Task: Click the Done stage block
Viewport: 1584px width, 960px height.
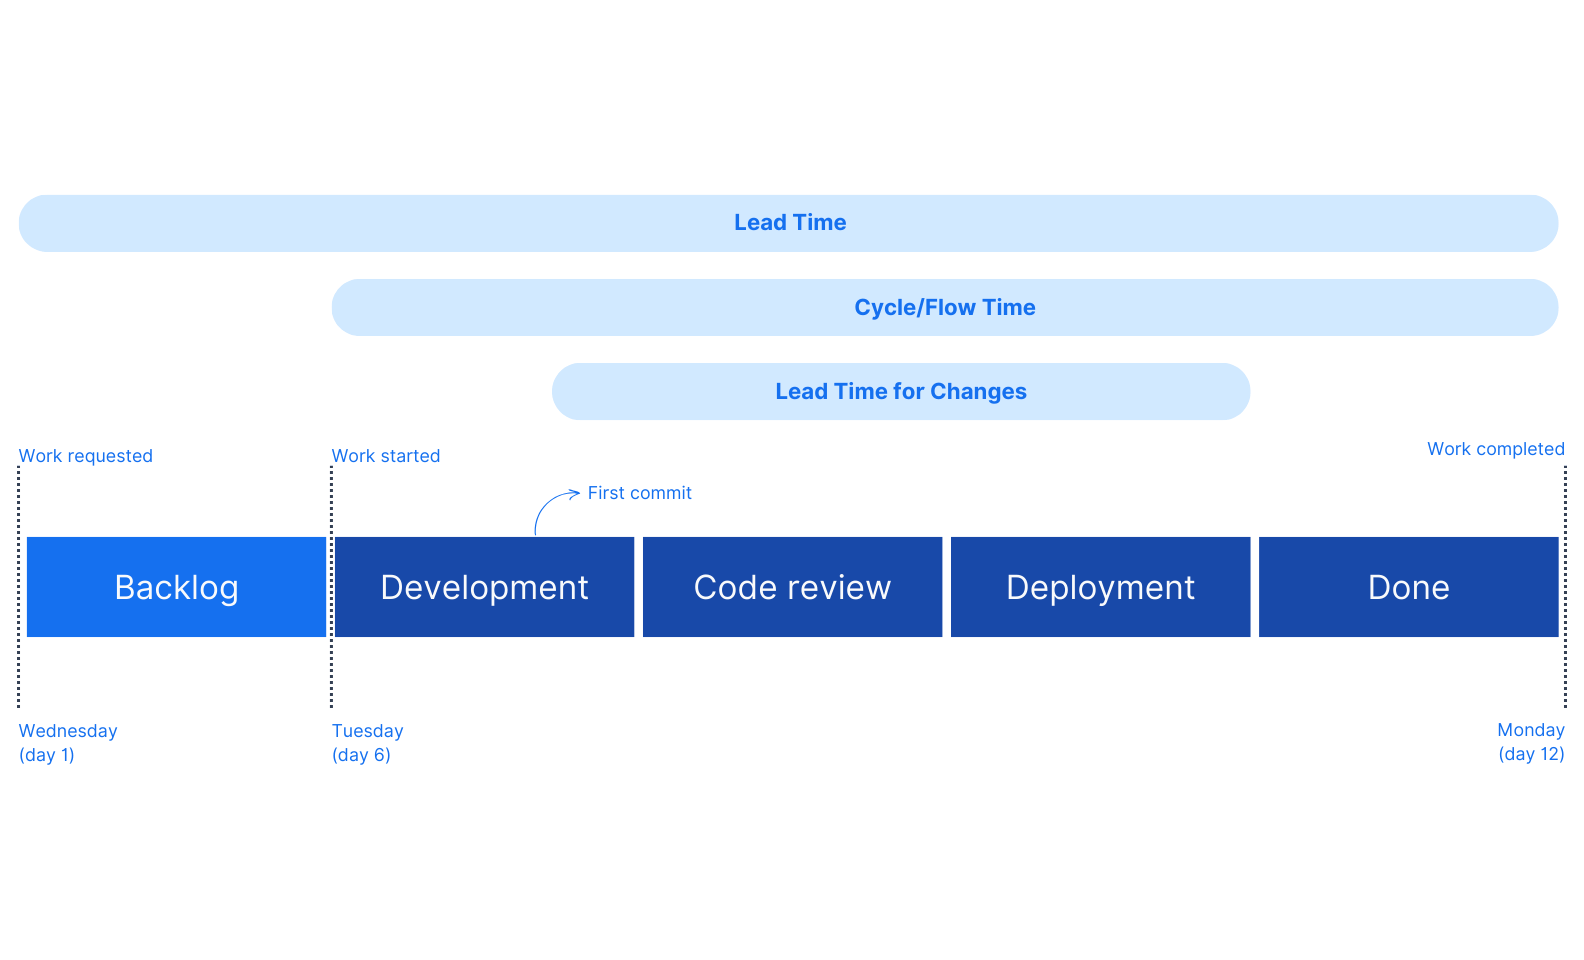Action: coord(1408,587)
